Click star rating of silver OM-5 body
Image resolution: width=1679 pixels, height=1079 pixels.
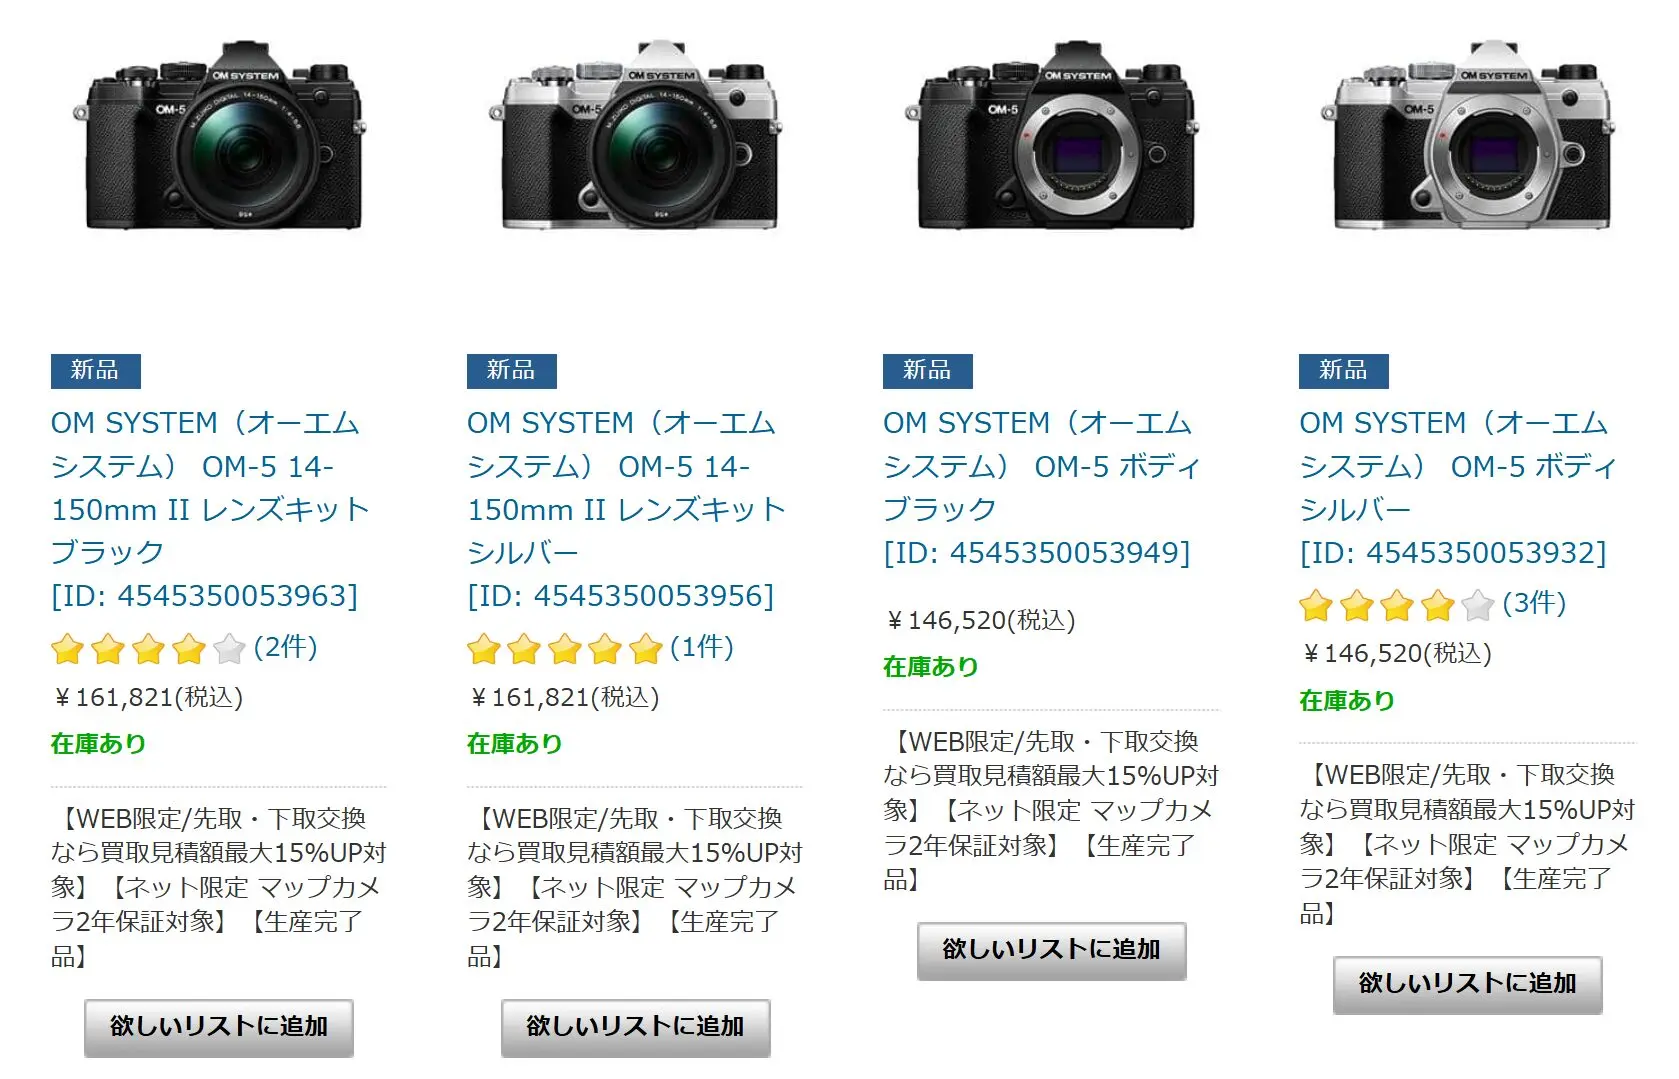coord(1396,605)
